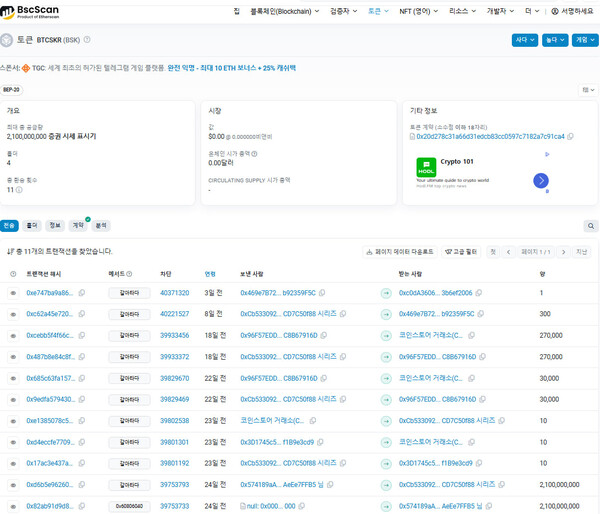Image resolution: width=600 pixels, height=514 pixels.
Task: Preview details of transaction 0xe747ba9a86
Action: pos(13,293)
